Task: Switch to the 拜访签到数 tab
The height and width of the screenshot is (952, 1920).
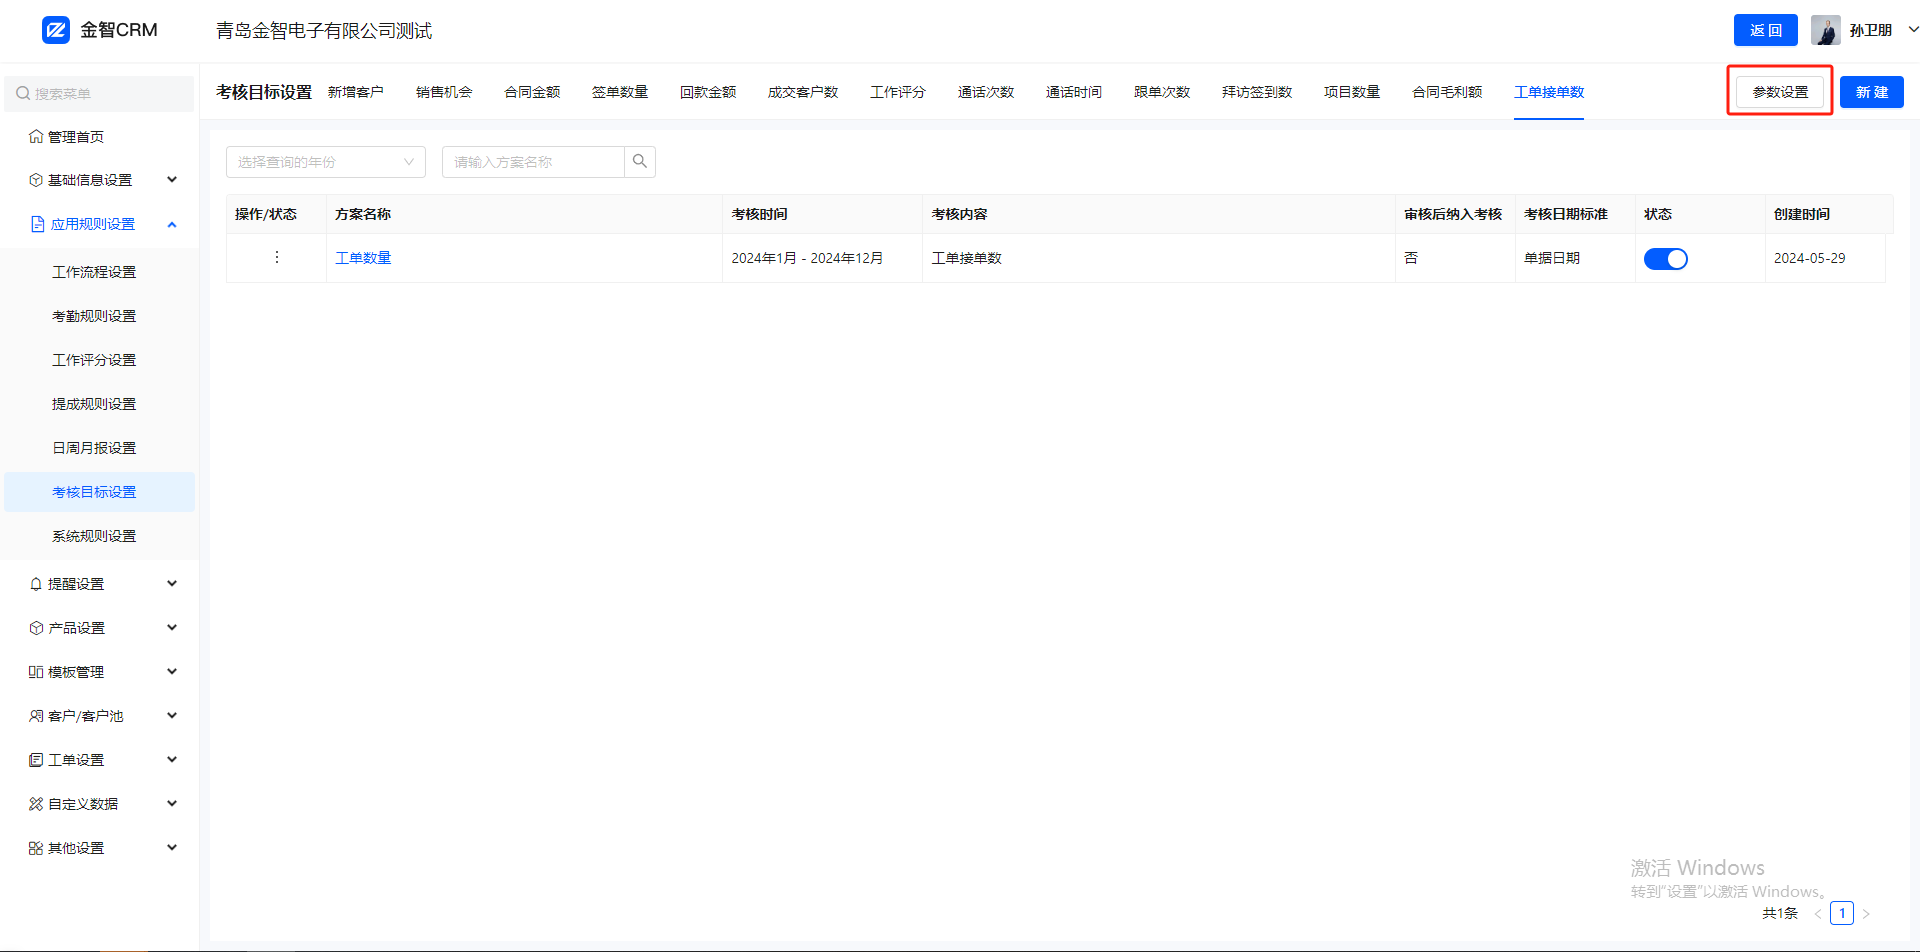Action: tap(1257, 92)
